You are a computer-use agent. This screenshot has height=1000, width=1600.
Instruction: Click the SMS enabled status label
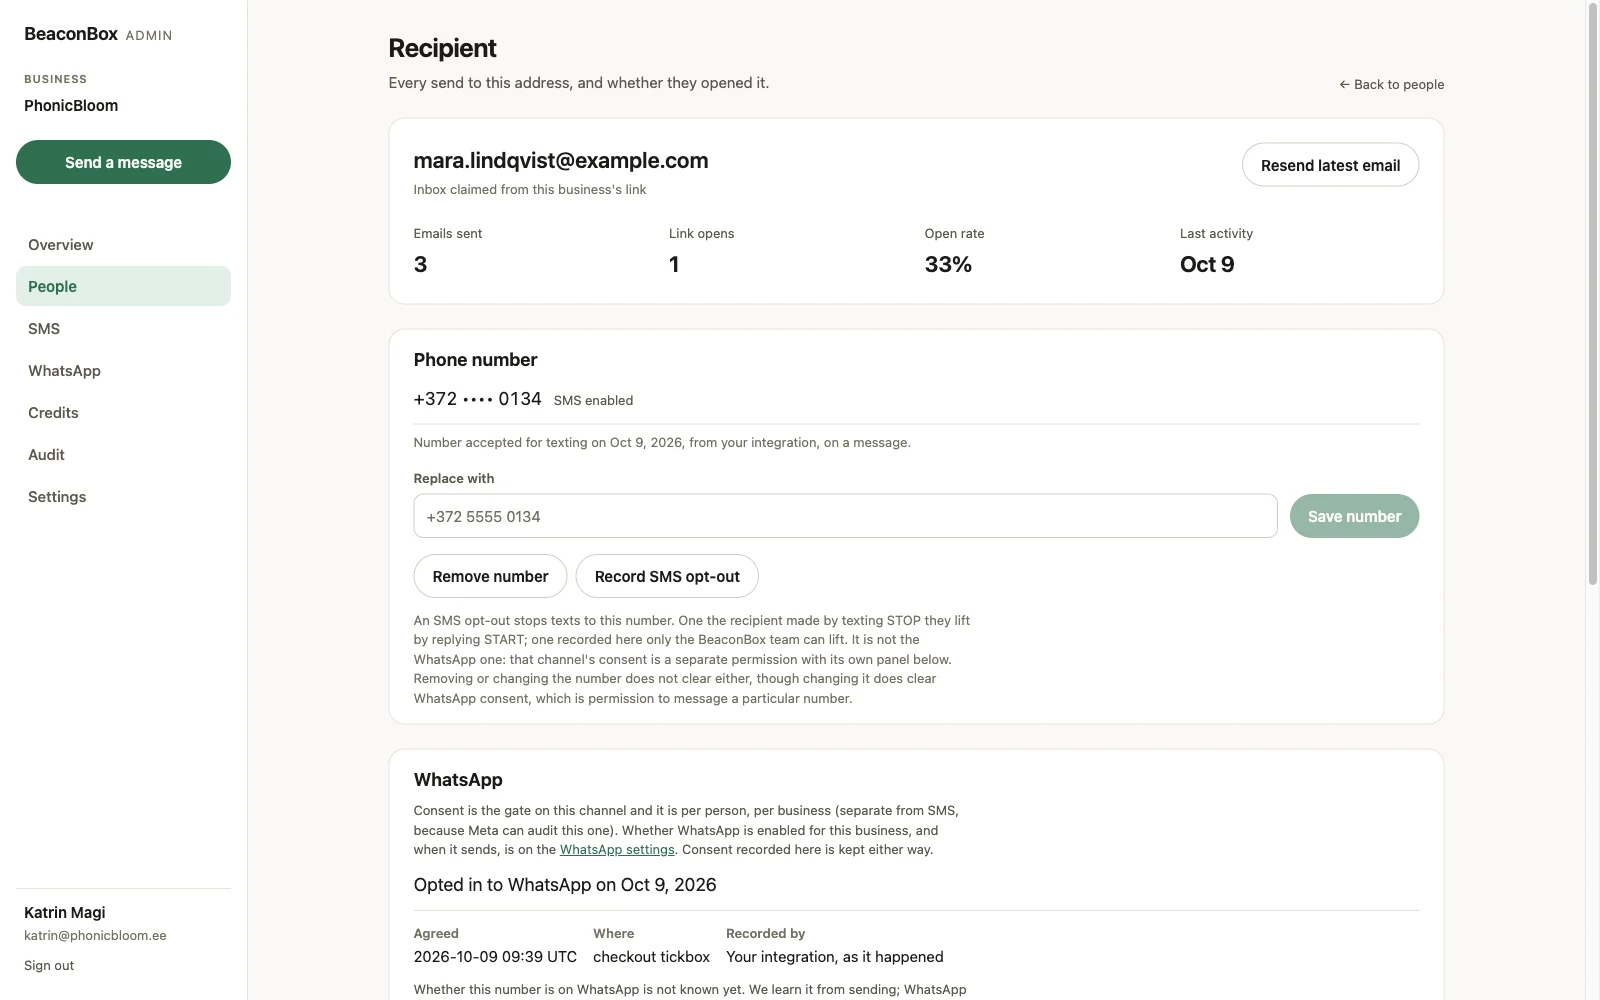click(x=593, y=401)
